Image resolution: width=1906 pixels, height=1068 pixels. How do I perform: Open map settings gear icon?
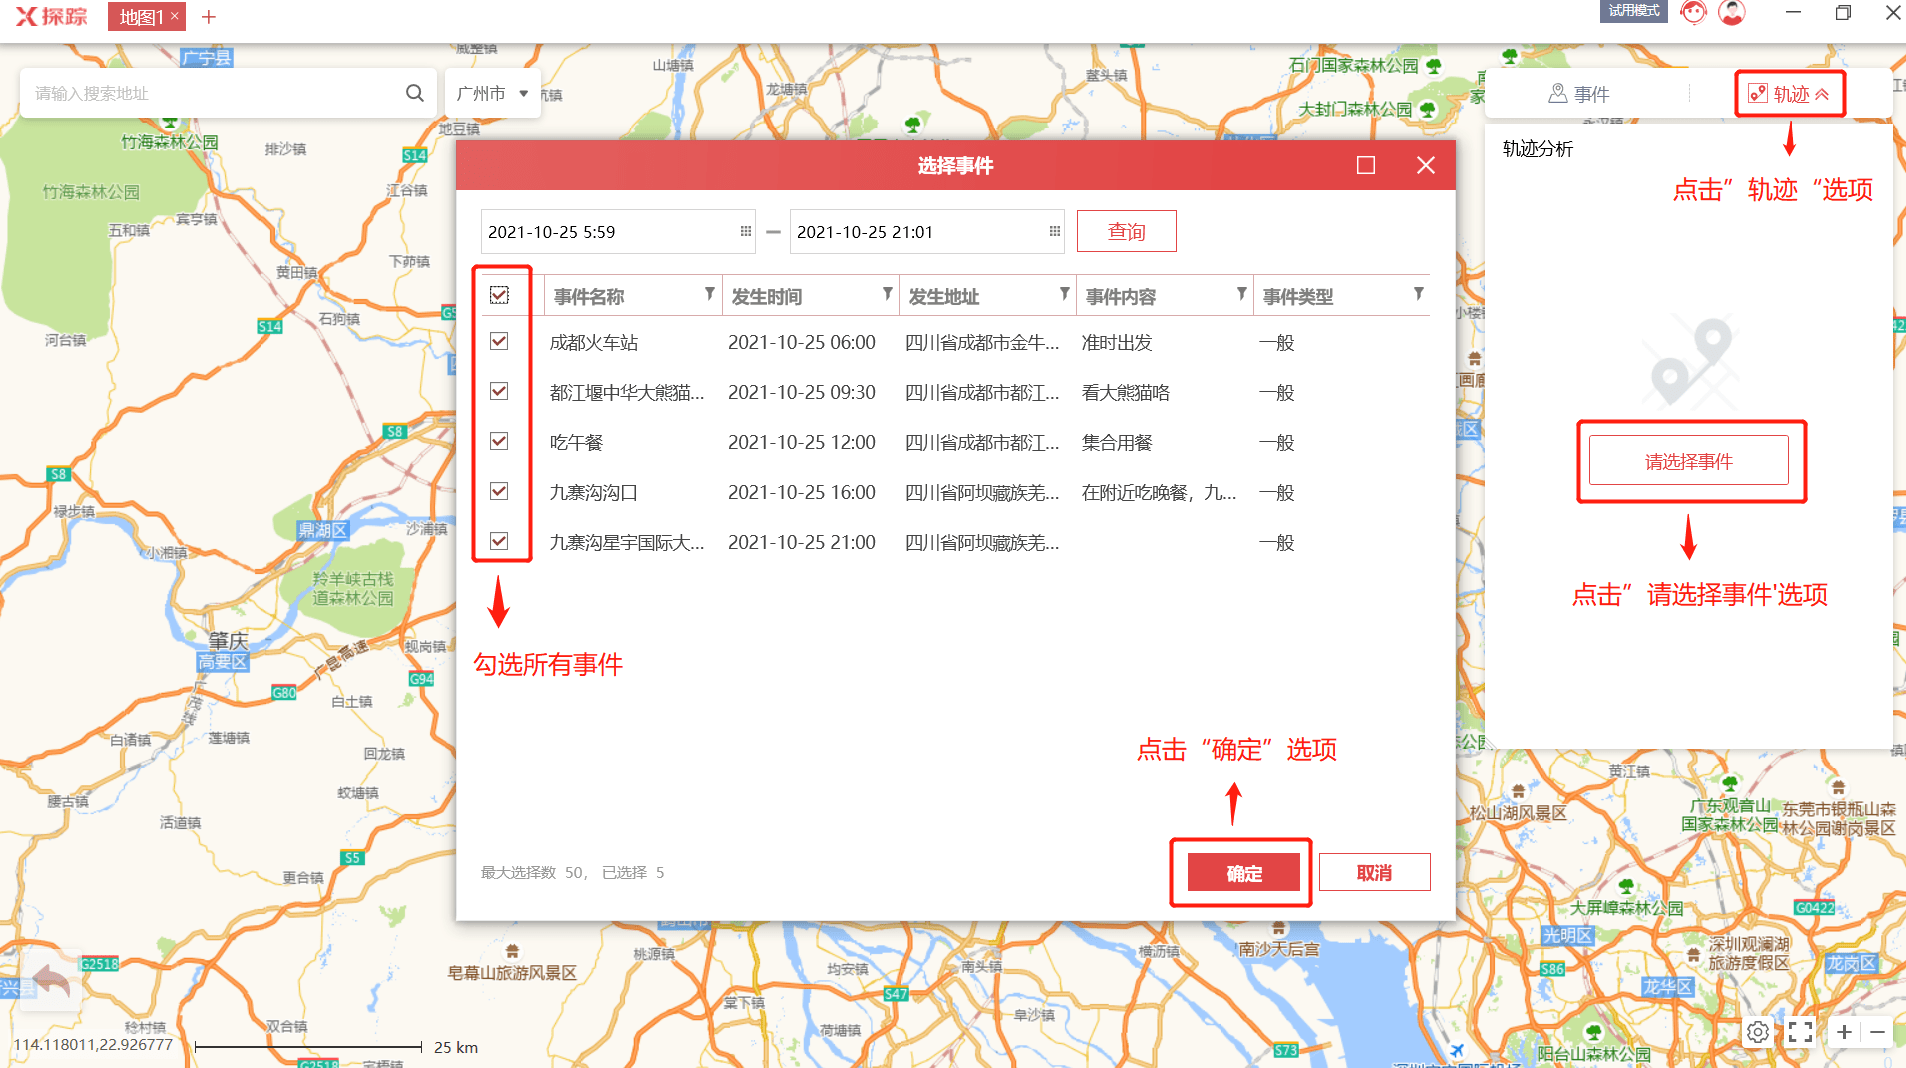1758,1032
